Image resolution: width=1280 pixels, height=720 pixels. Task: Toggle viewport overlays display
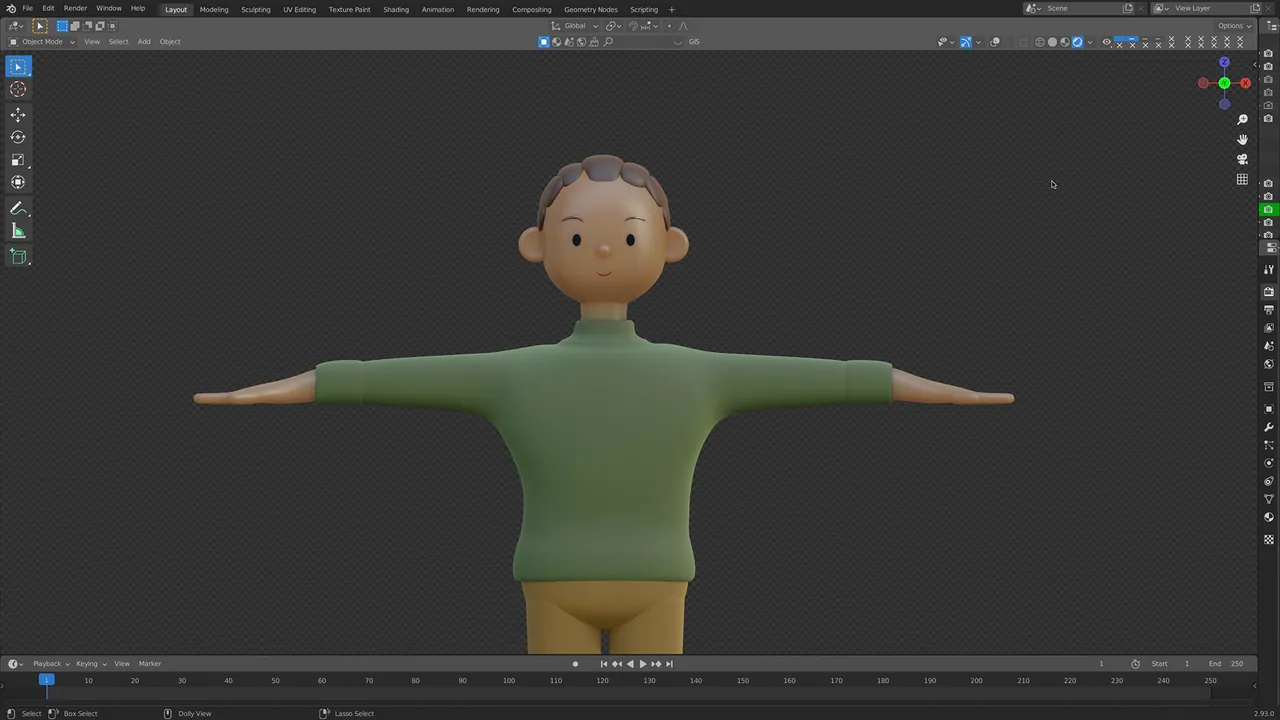click(x=995, y=42)
